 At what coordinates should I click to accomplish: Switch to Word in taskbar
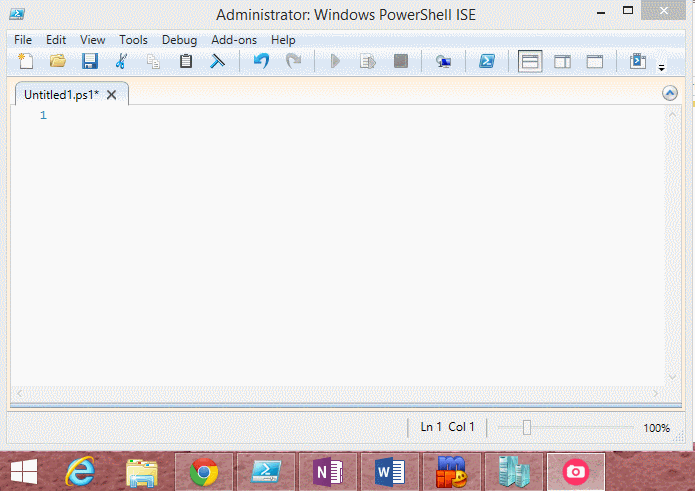tap(390, 472)
